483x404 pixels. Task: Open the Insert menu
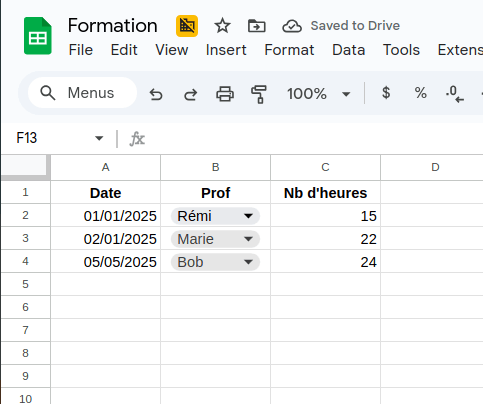(x=226, y=50)
